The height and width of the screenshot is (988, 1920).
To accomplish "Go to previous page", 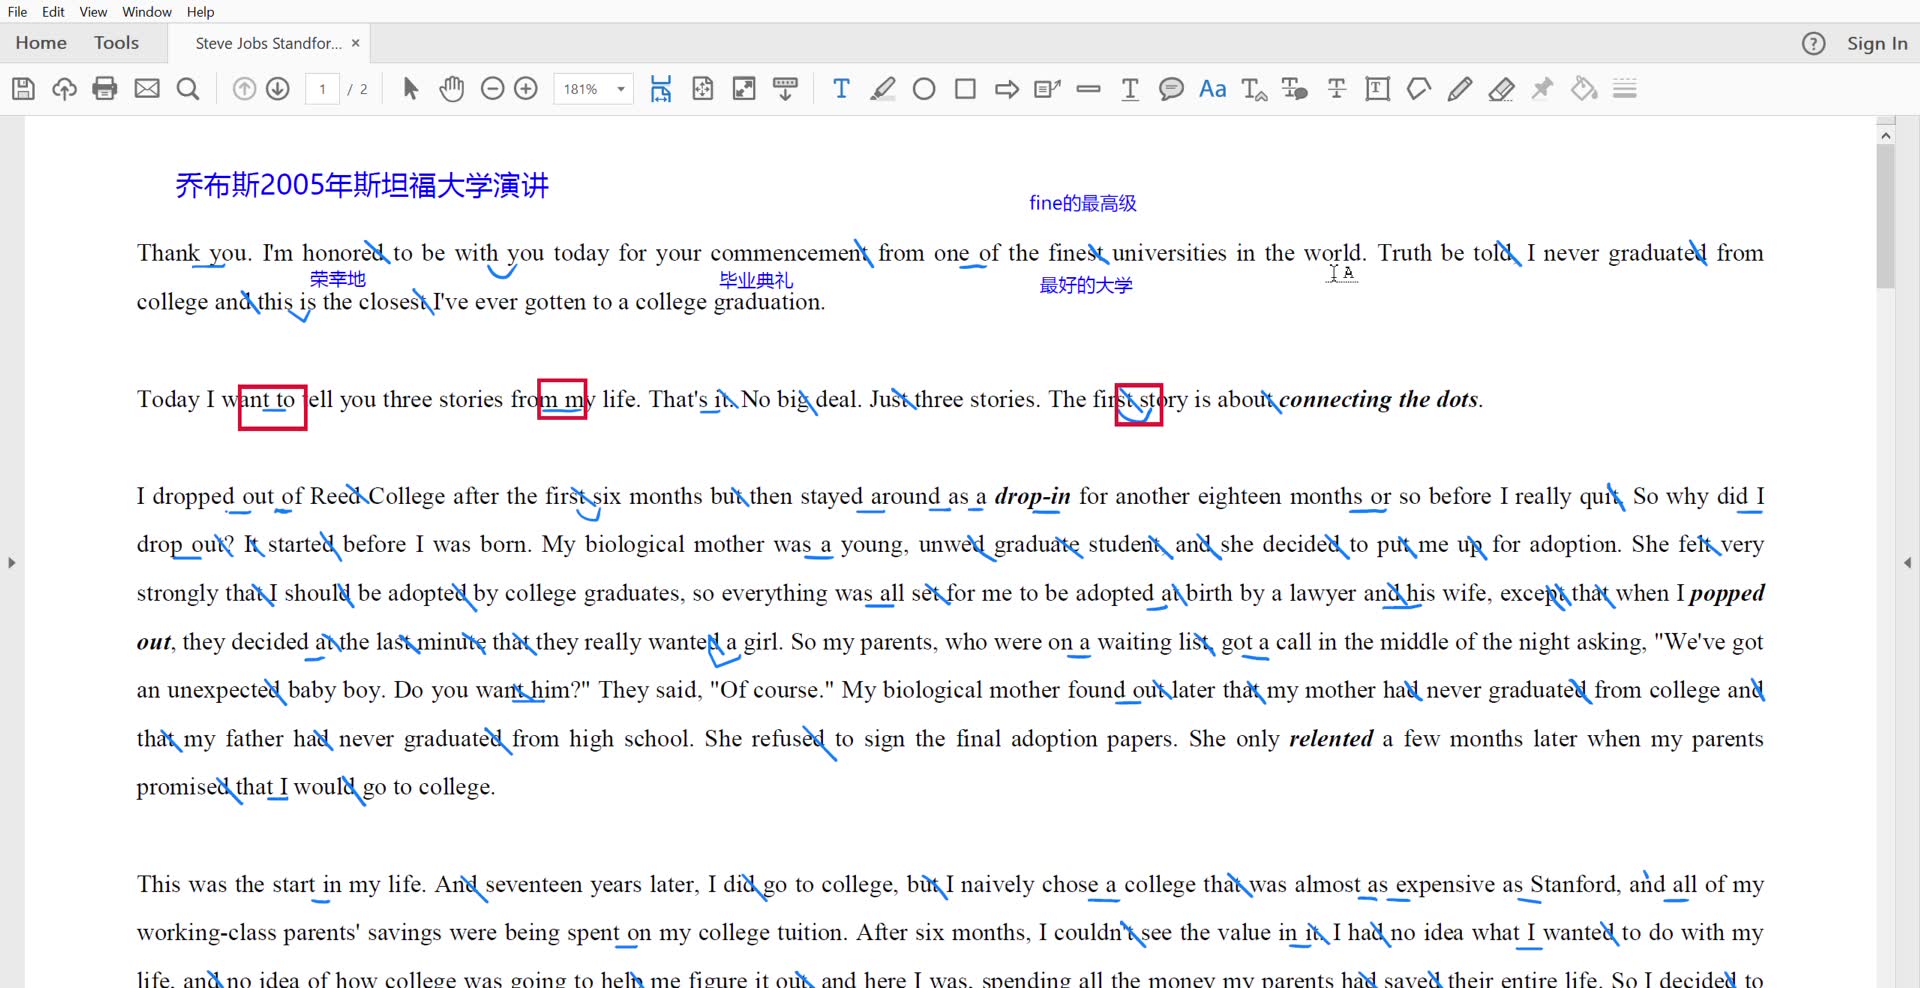I will (x=244, y=89).
